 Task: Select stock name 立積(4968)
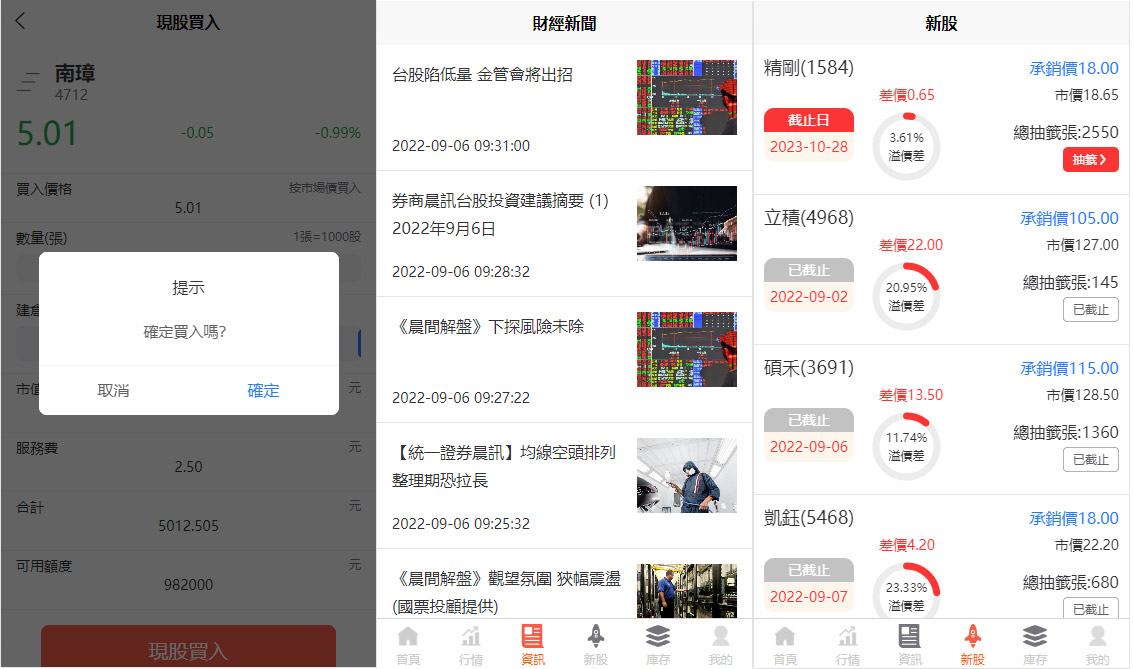tap(809, 218)
